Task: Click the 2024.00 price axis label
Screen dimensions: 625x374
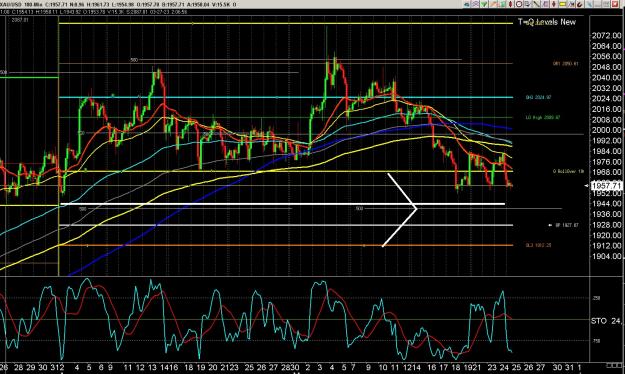Action: click(607, 98)
